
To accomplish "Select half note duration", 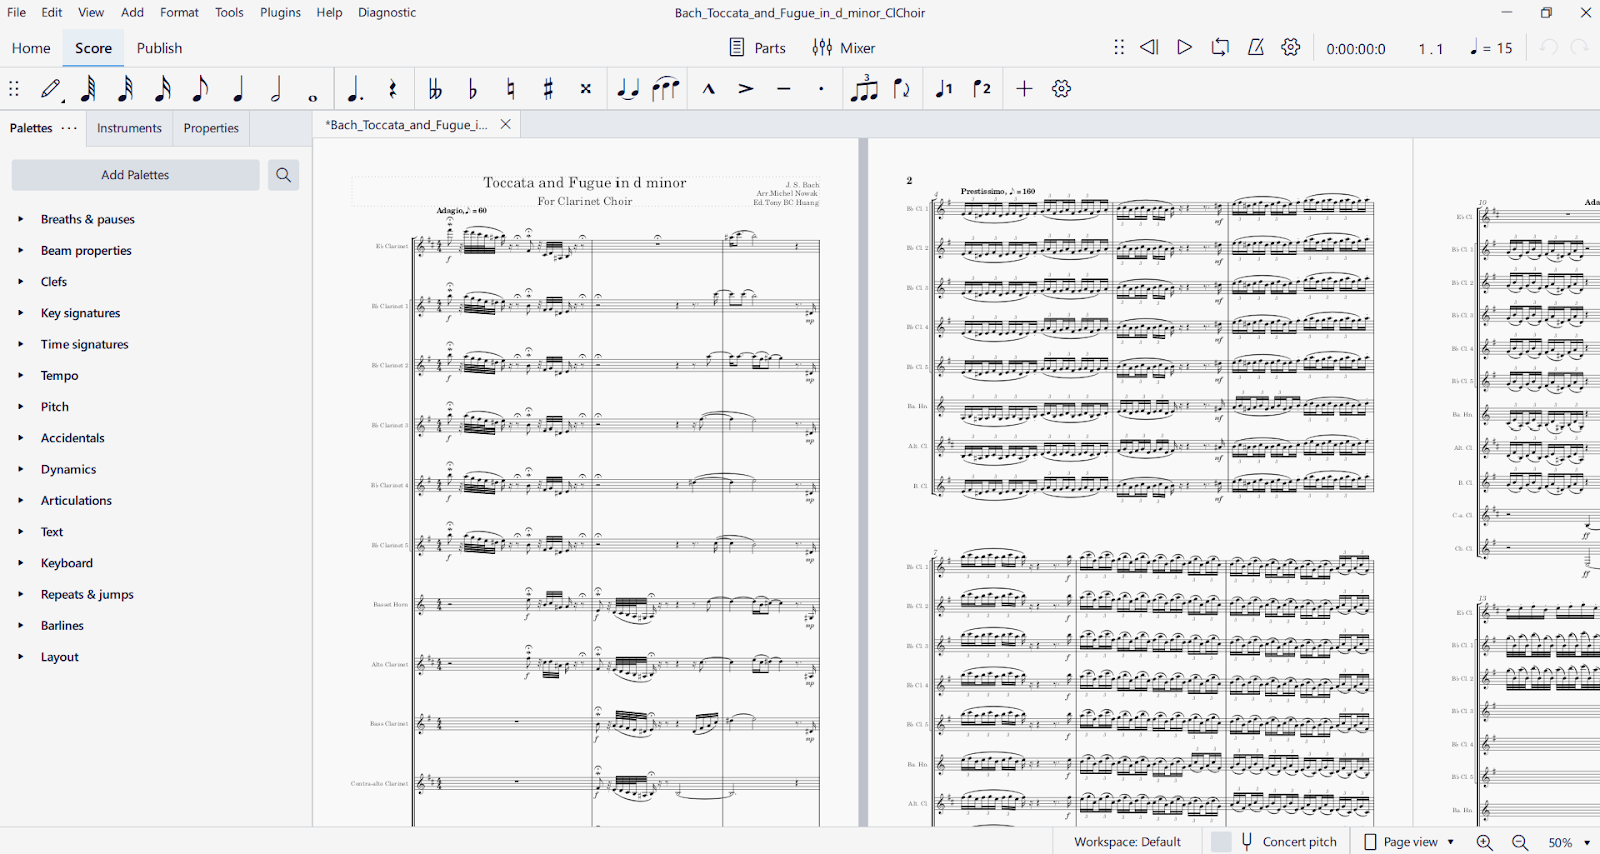I will coord(276,89).
